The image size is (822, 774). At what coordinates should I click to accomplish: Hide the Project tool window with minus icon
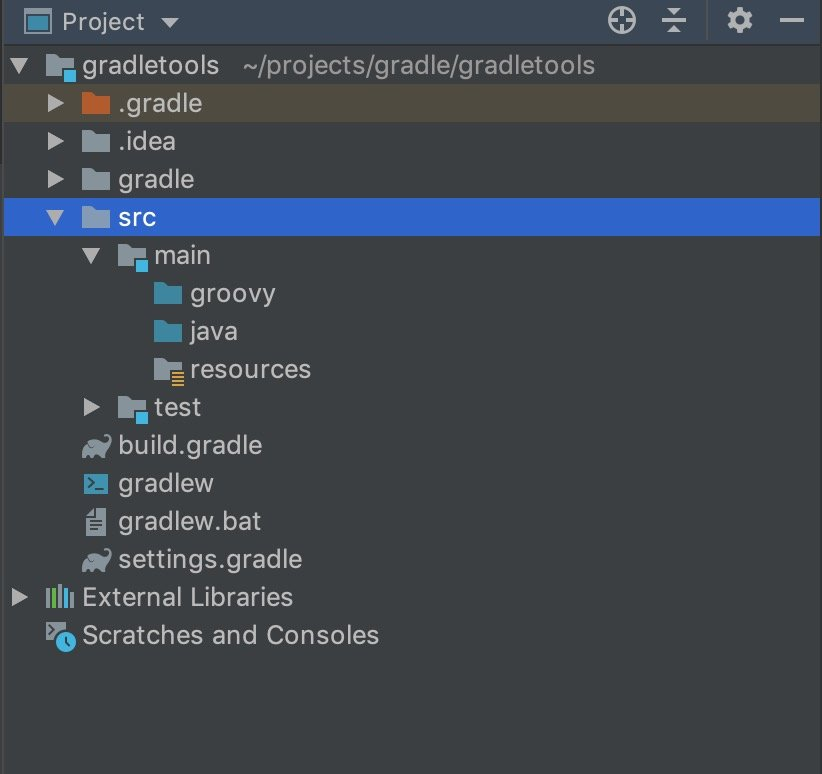[x=792, y=21]
